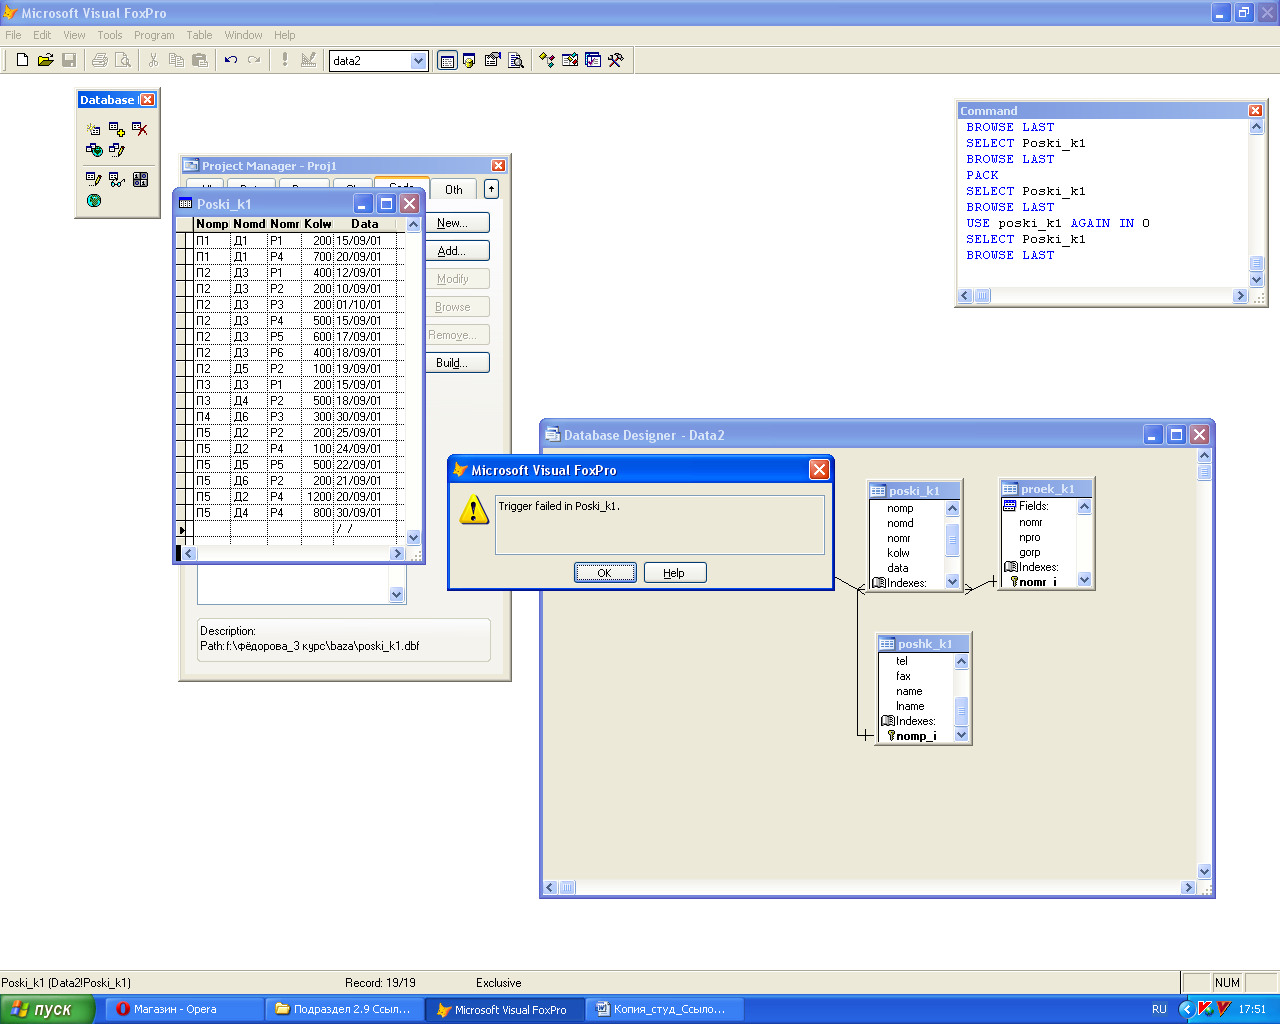Click the Print Preview toolbar icon
Image resolution: width=1280 pixels, height=1024 pixels.
(123, 60)
